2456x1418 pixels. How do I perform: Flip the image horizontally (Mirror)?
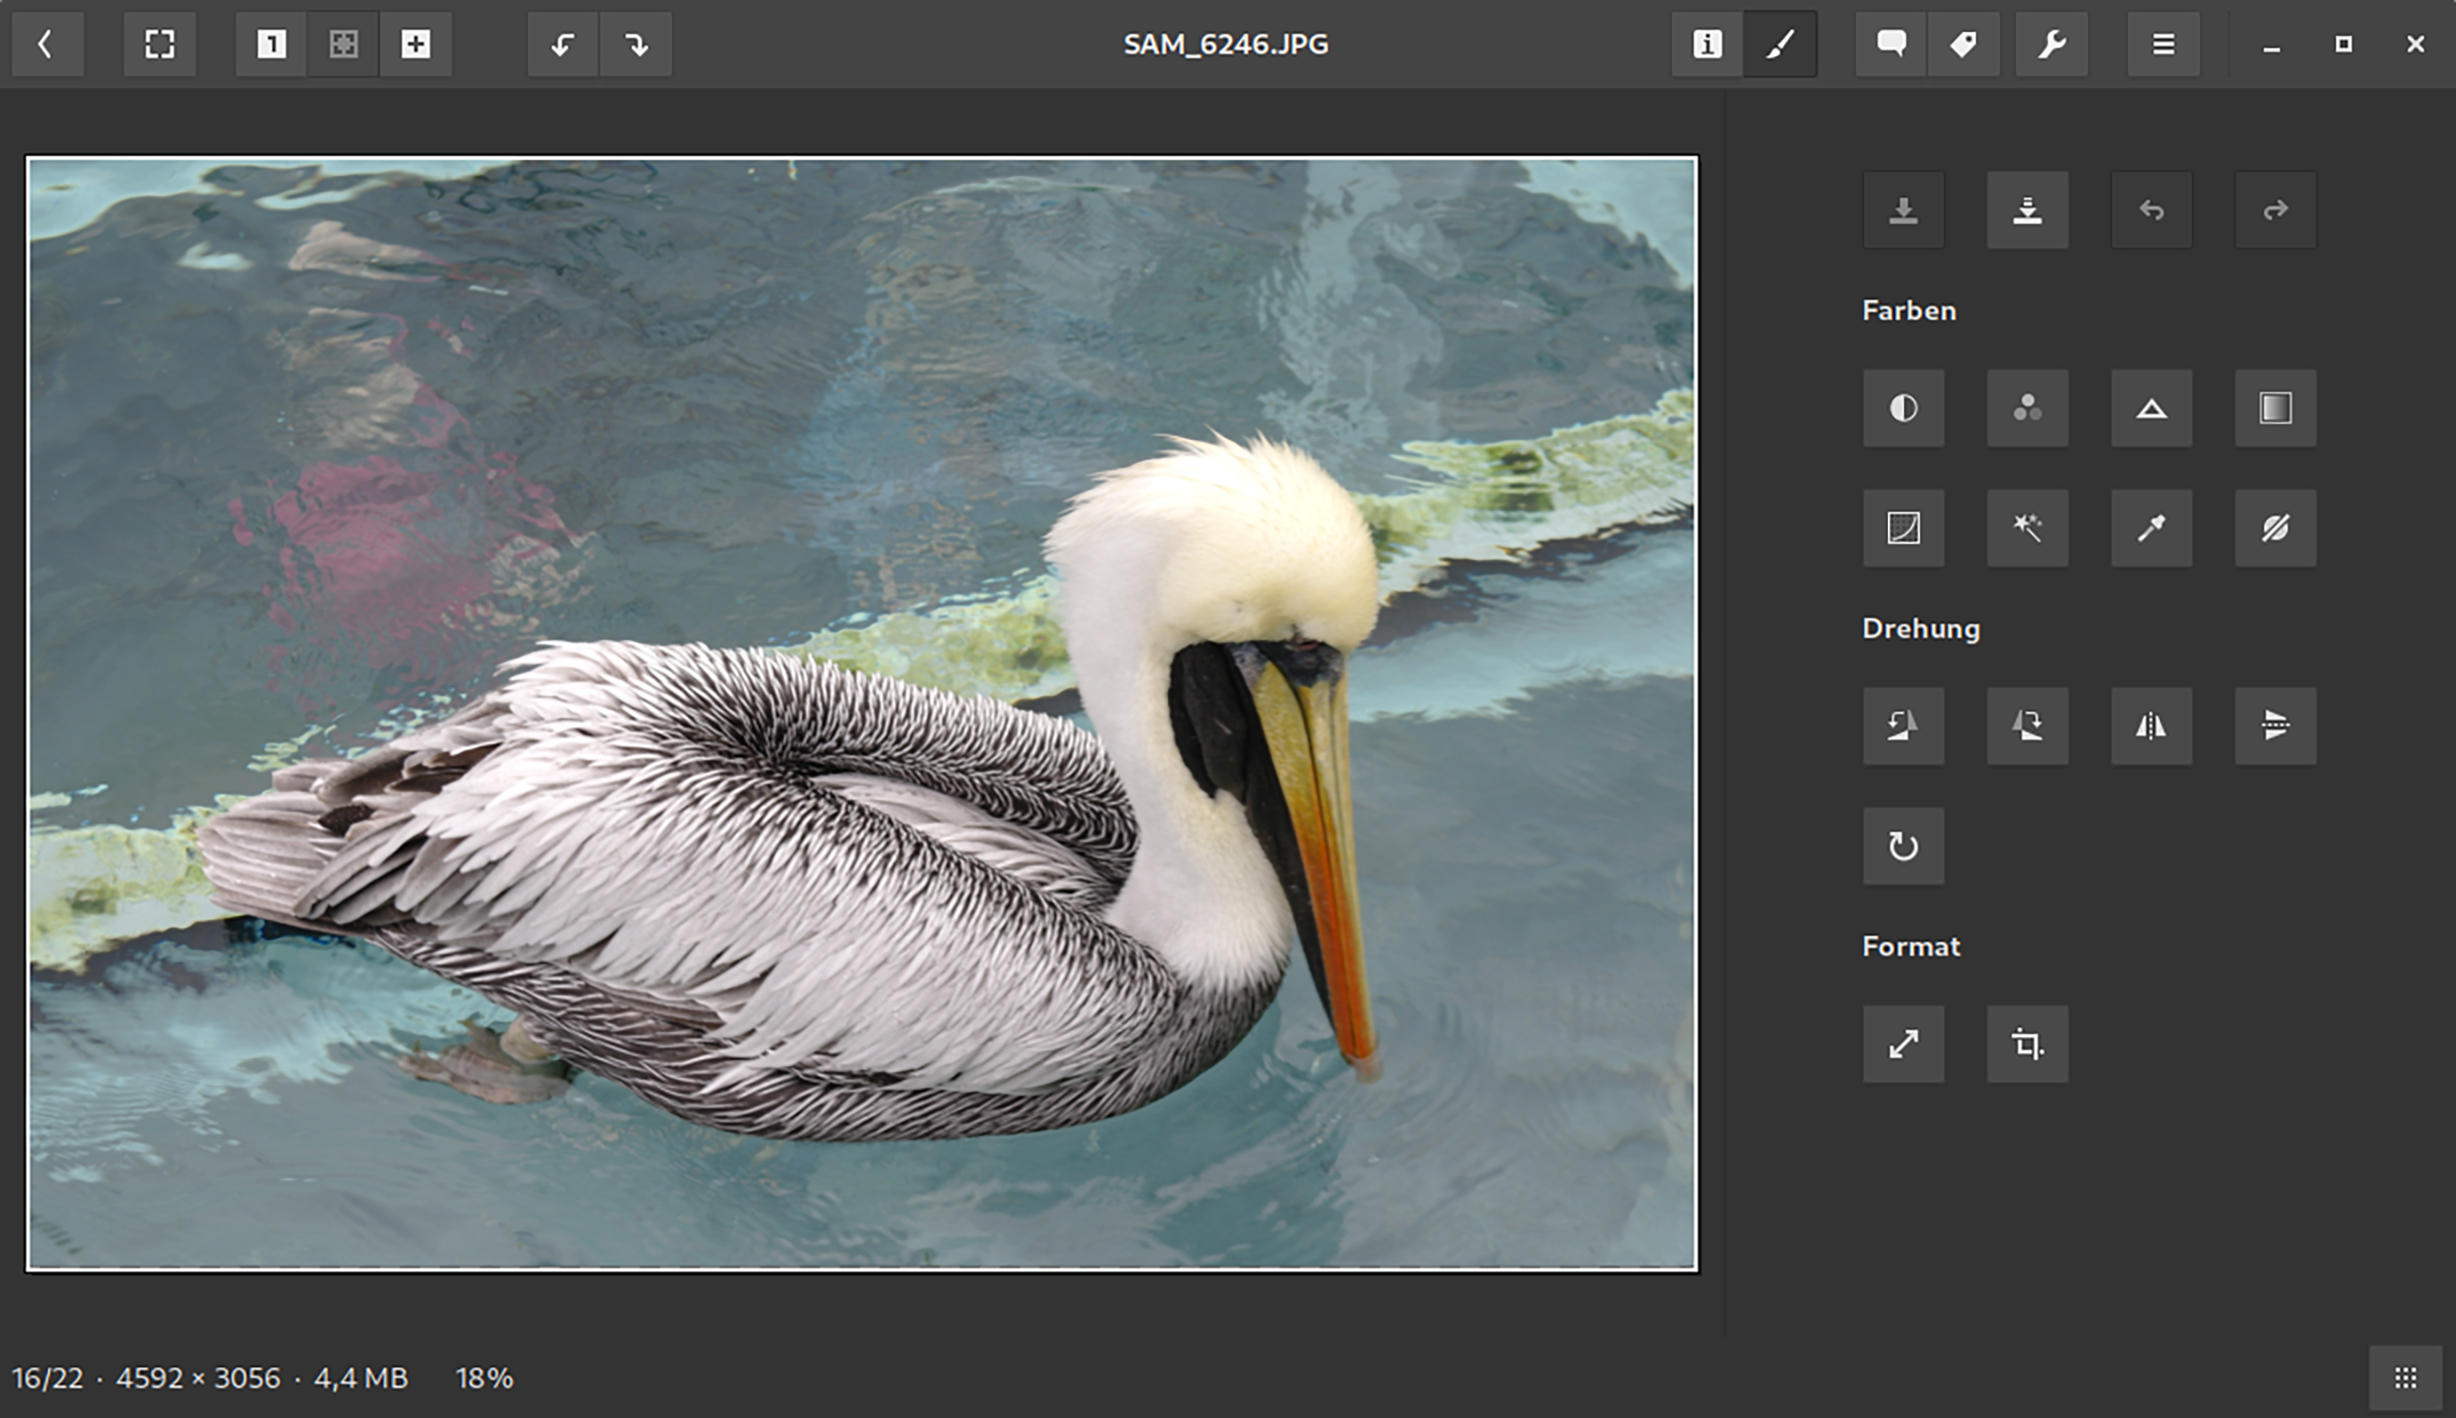coord(2151,726)
